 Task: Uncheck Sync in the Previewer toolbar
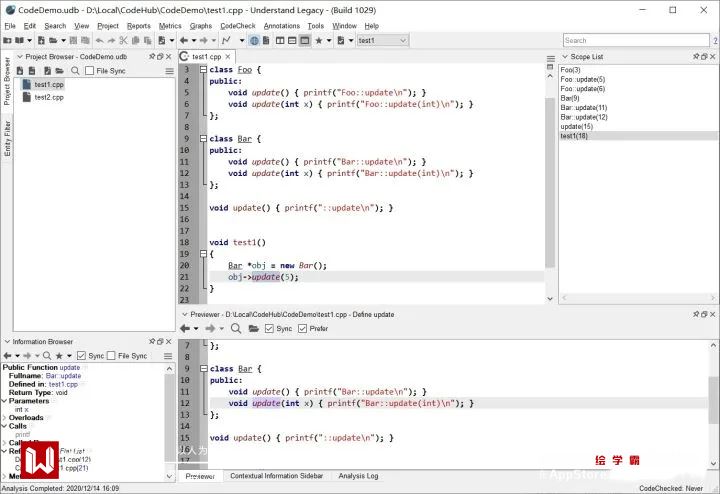pos(270,328)
